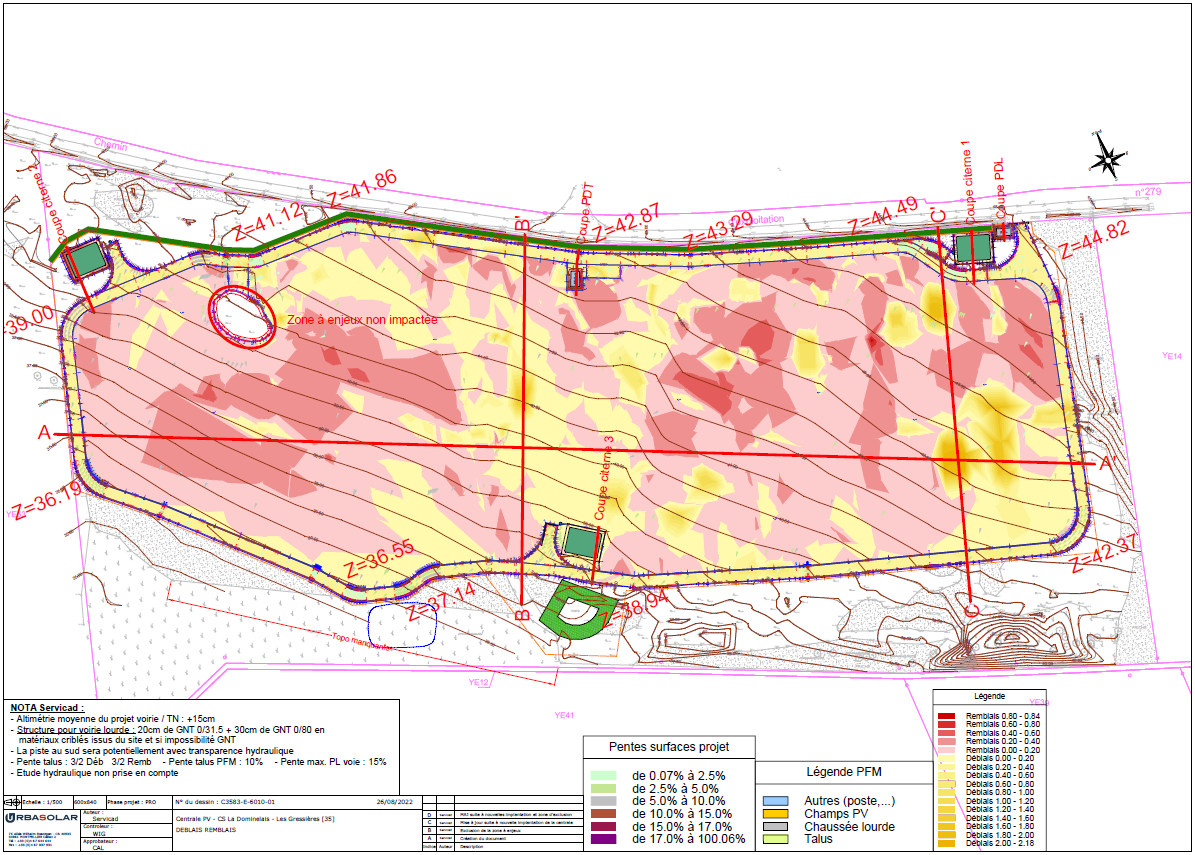
Task: Click the orange Champs PV swatch
Action: [775, 814]
